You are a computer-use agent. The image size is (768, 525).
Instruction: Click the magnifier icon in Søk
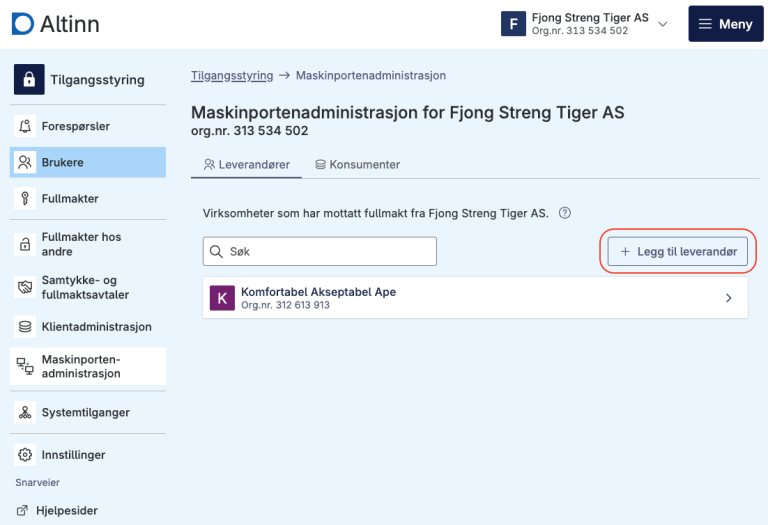click(216, 251)
